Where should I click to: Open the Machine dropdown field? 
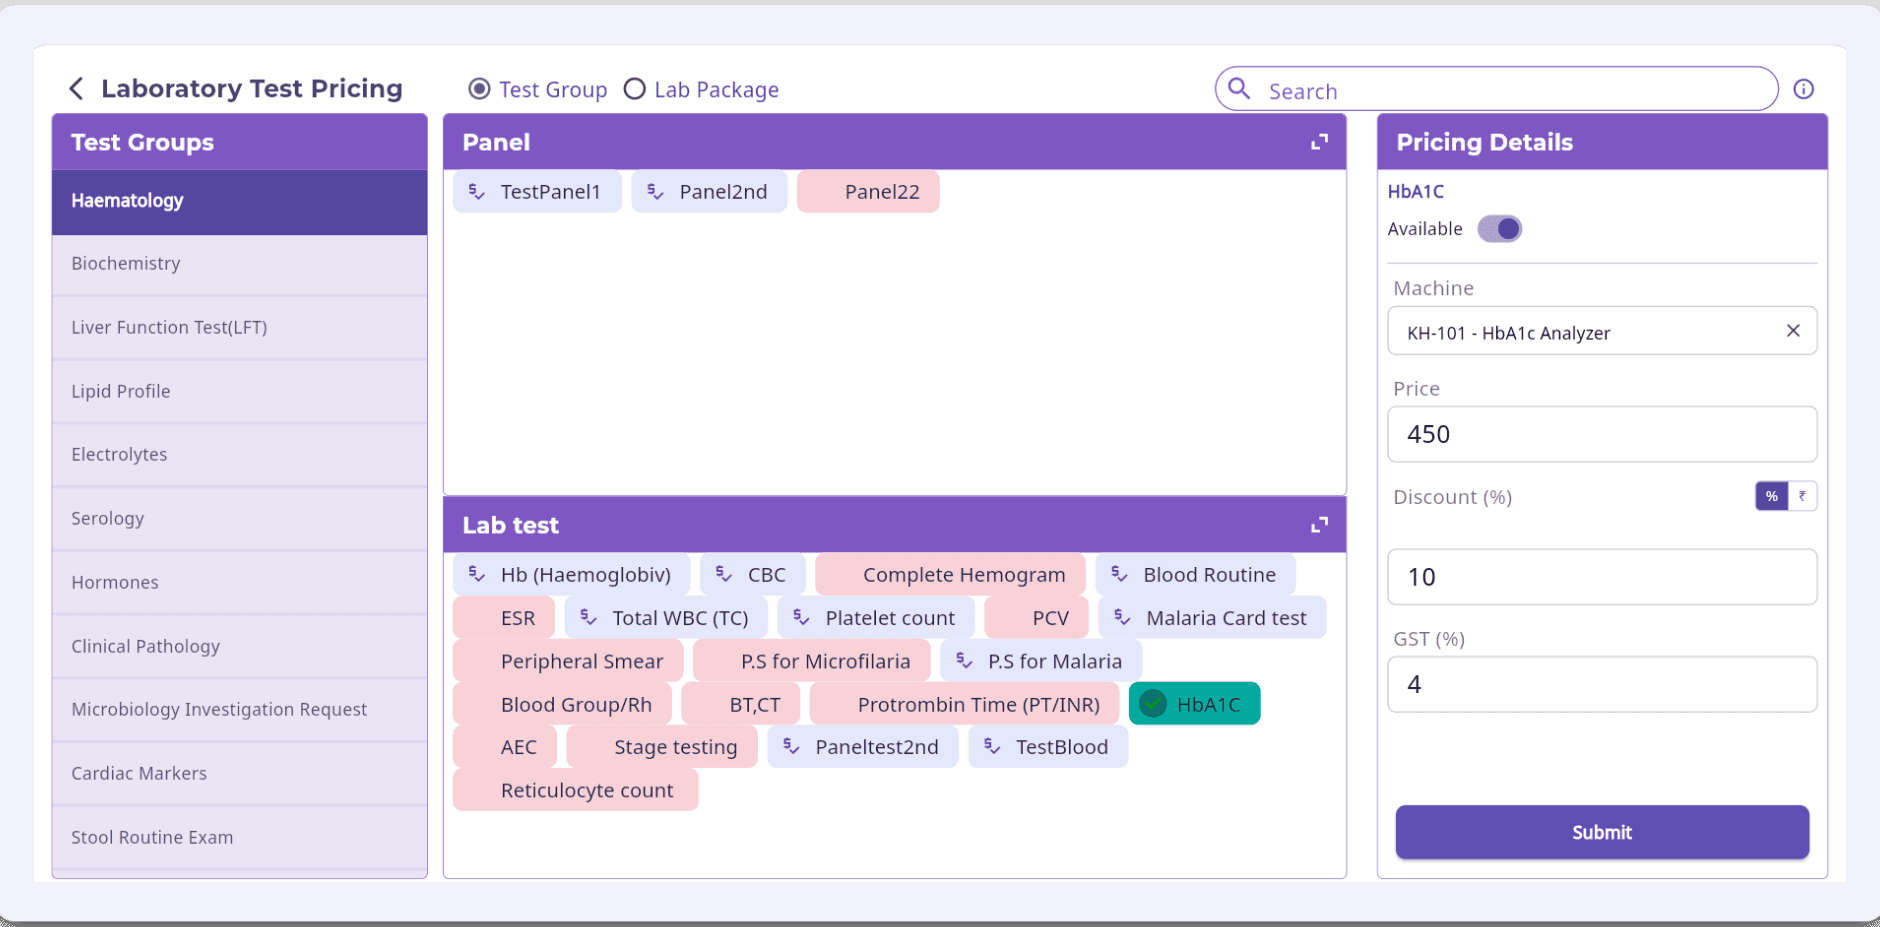1602,331
